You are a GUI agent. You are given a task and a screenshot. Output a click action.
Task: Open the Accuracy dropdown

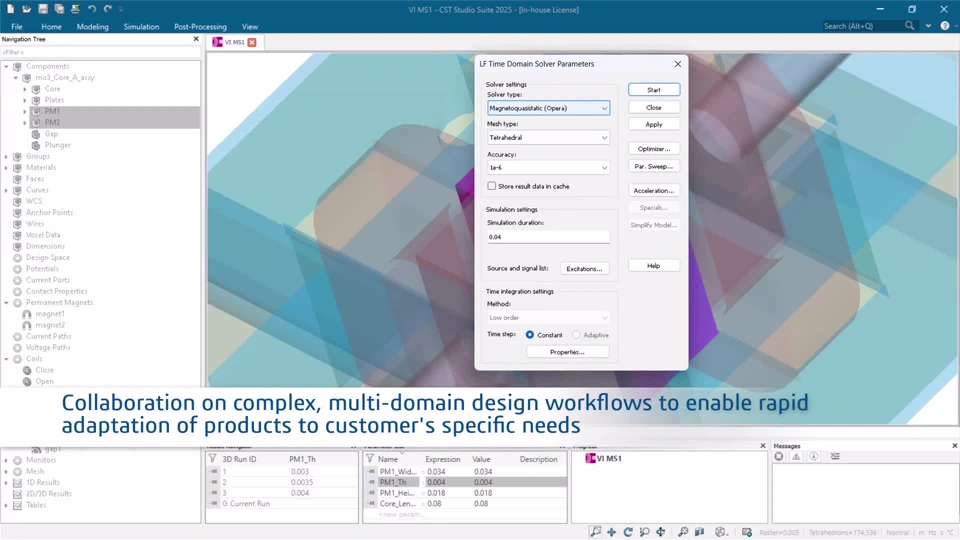coord(549,167)
